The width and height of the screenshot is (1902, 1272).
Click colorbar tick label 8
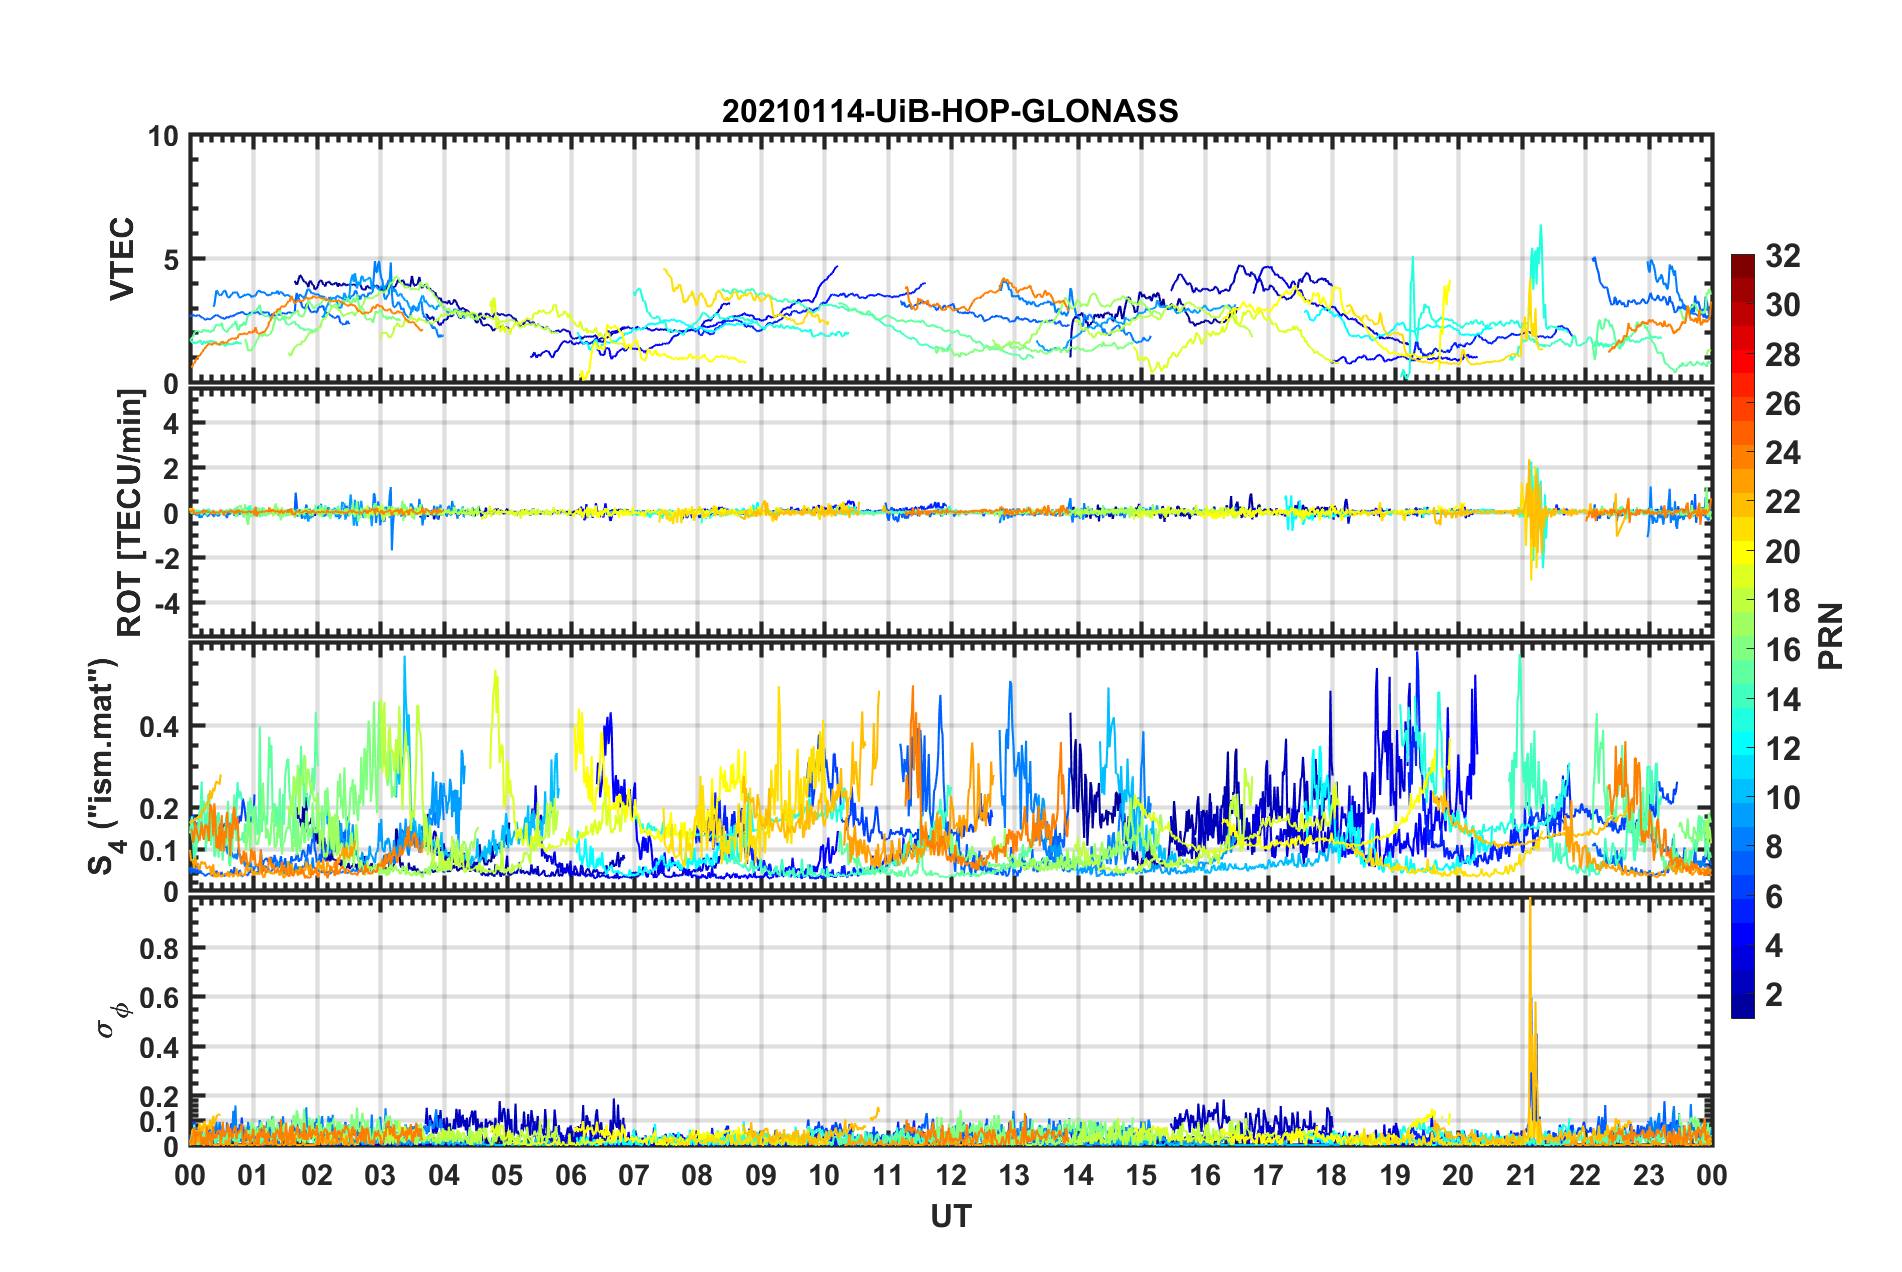[x=1774, y=847]
